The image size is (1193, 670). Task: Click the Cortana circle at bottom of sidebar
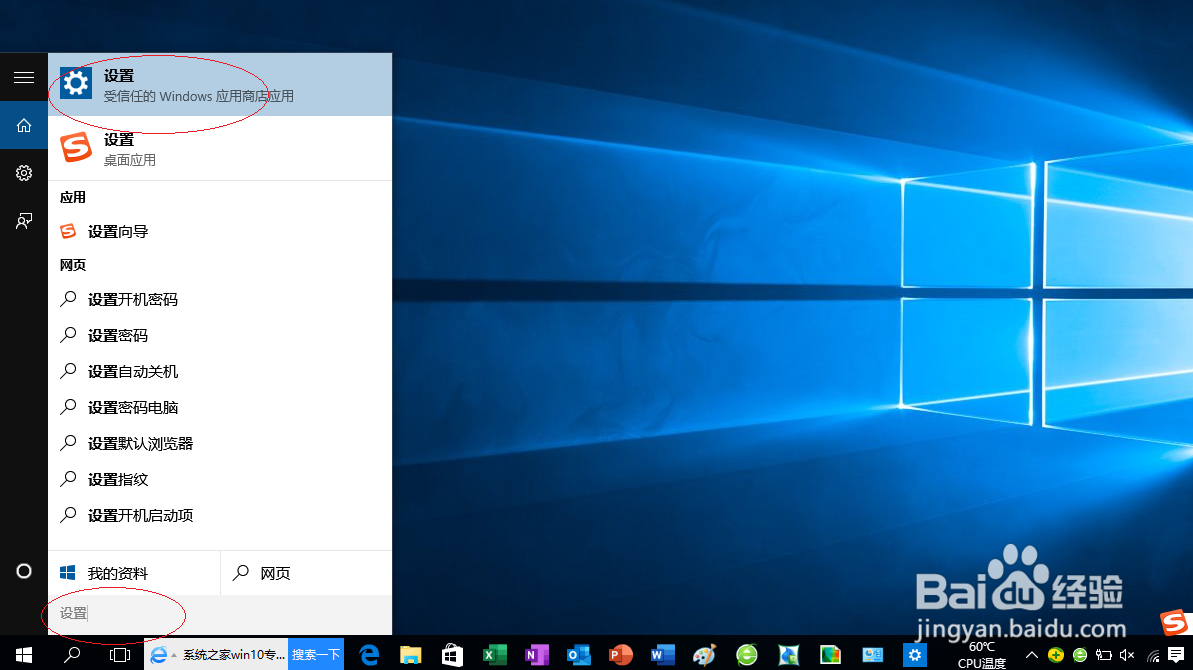pyautogui.click(x=23, y=571)
